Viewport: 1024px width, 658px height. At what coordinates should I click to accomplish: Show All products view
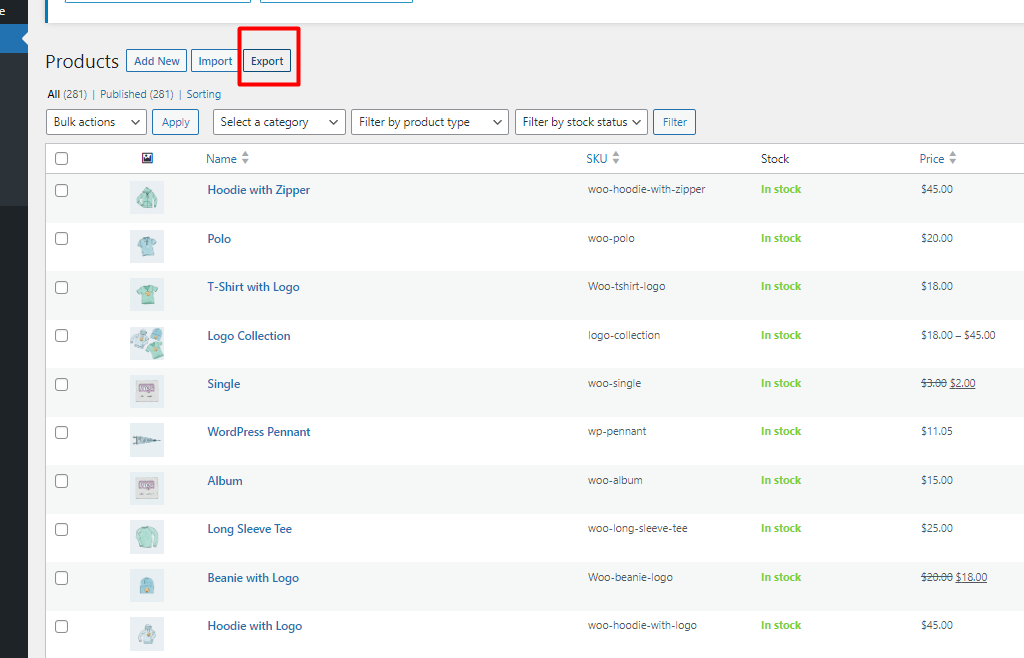coord(54,94)
